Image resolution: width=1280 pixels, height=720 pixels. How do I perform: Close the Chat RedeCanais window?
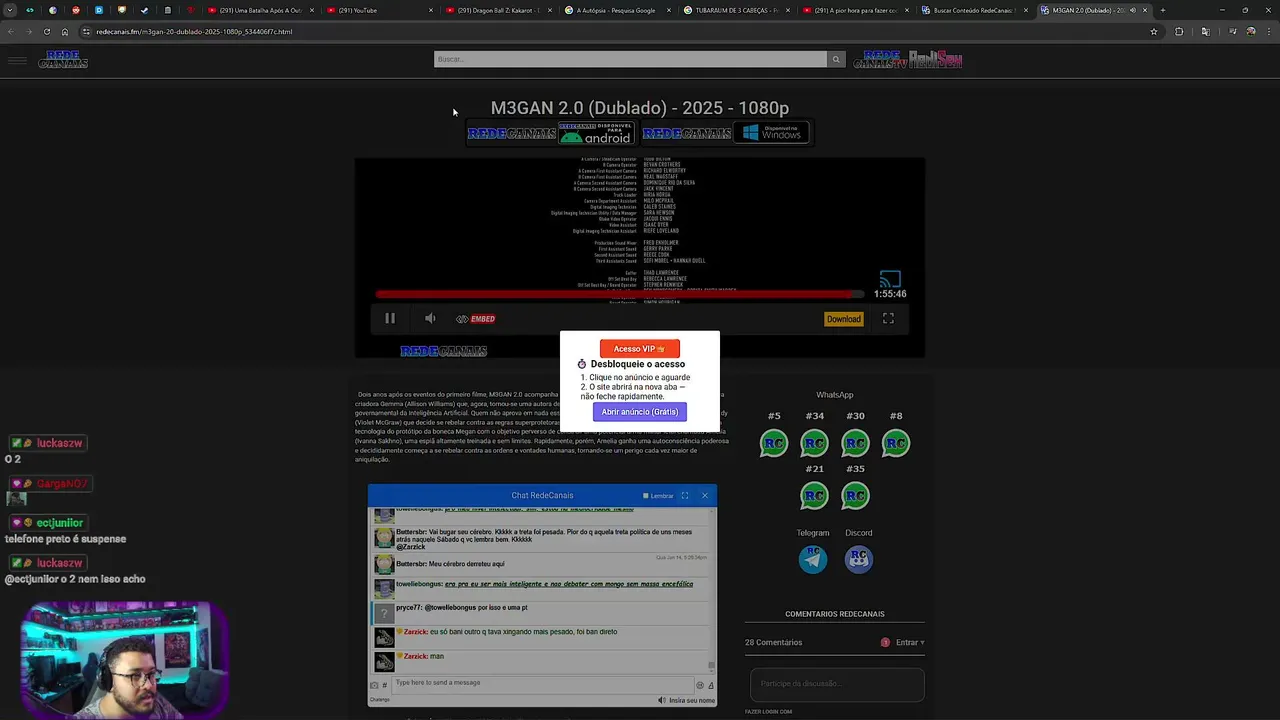(705, 496)
